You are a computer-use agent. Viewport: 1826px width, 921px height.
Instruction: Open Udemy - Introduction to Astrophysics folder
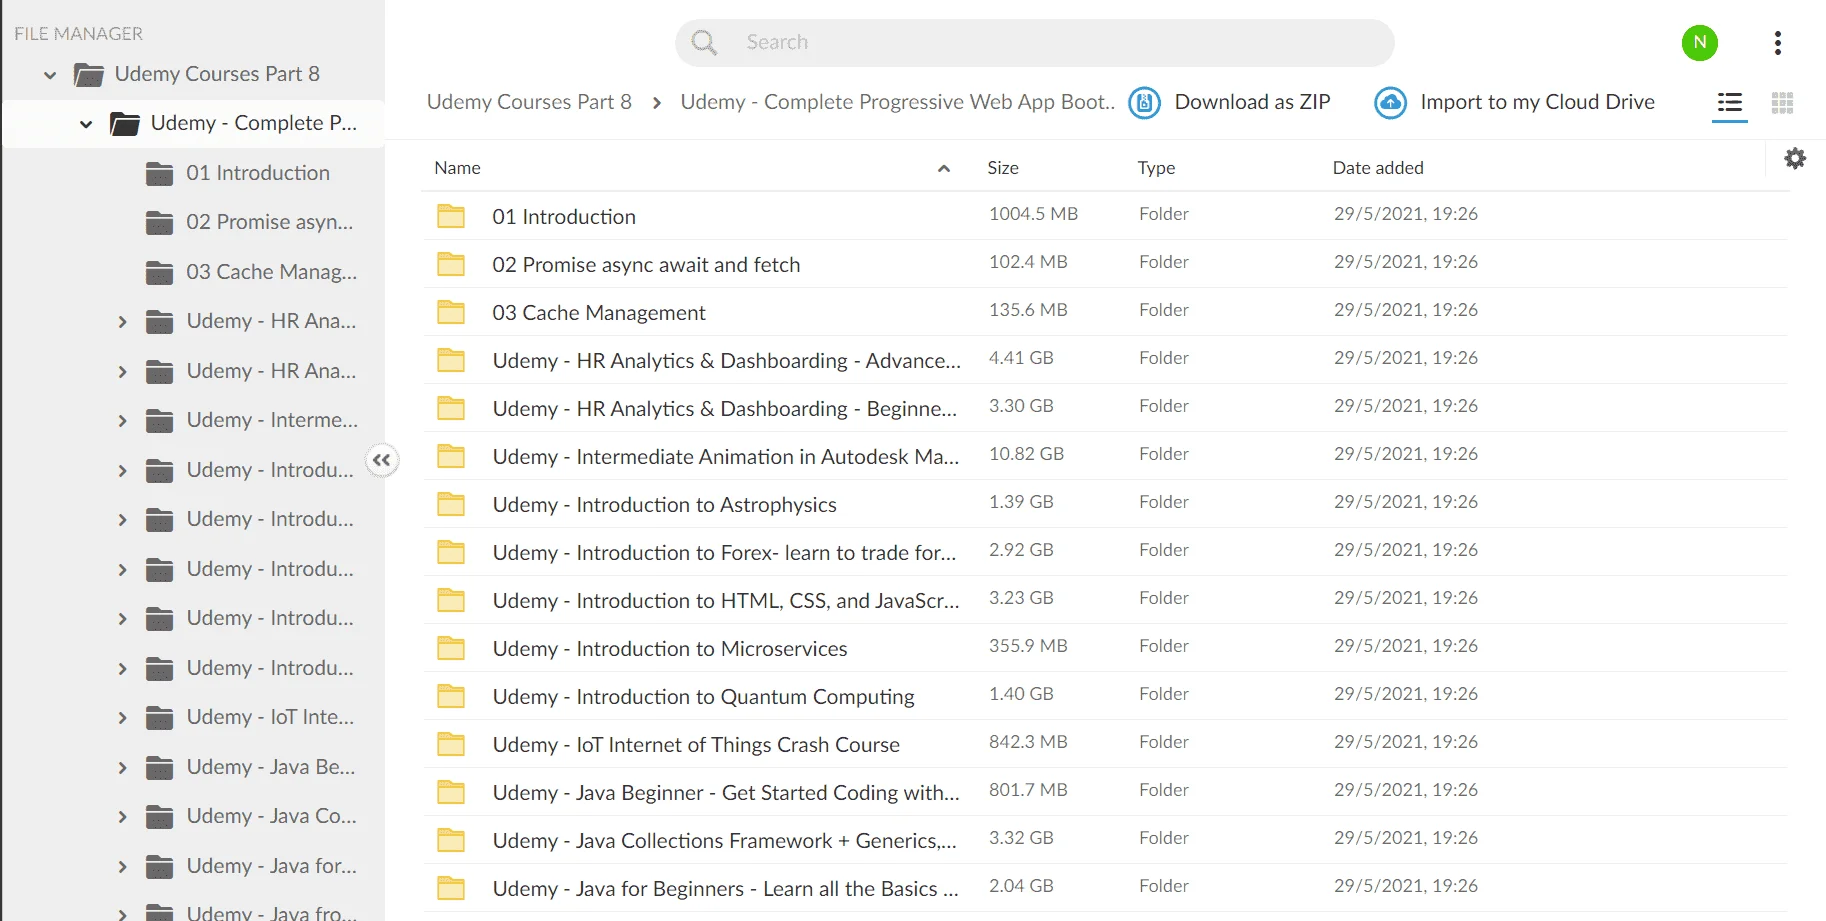tap(664, 504)
